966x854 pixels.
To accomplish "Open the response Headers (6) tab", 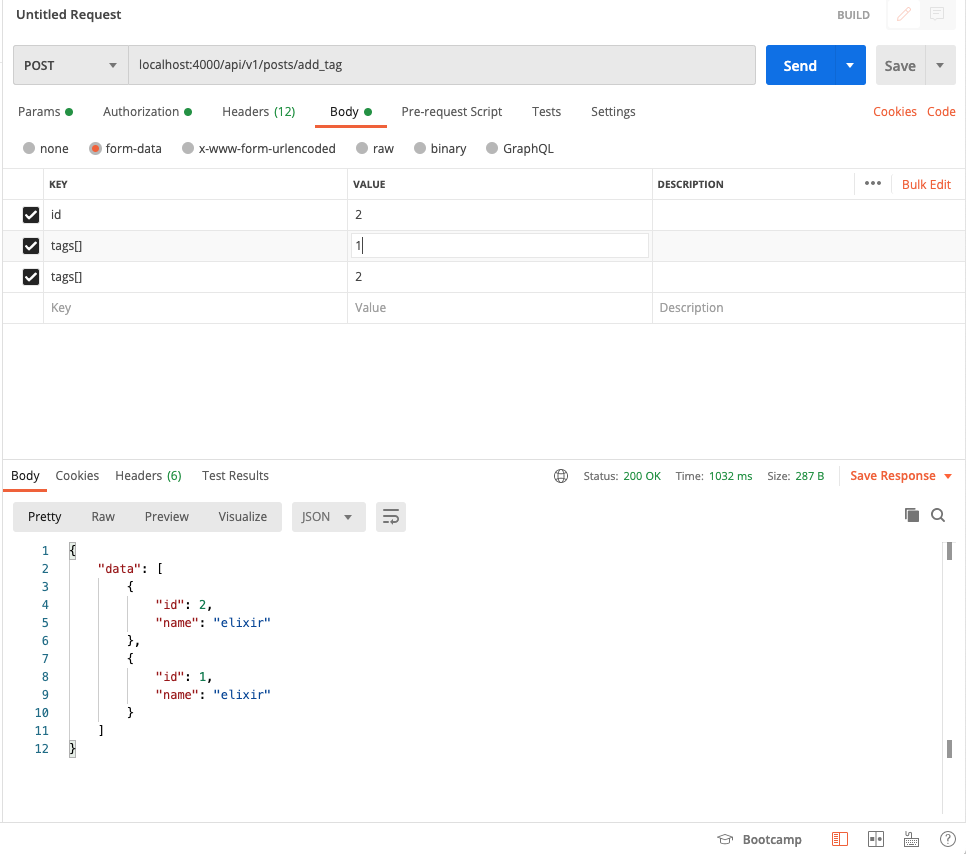I will point(148,476).
